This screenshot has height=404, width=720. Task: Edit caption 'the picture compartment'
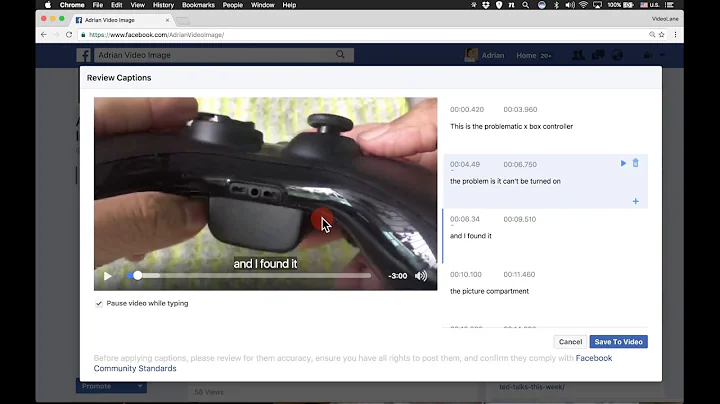[x=489, y=291]
